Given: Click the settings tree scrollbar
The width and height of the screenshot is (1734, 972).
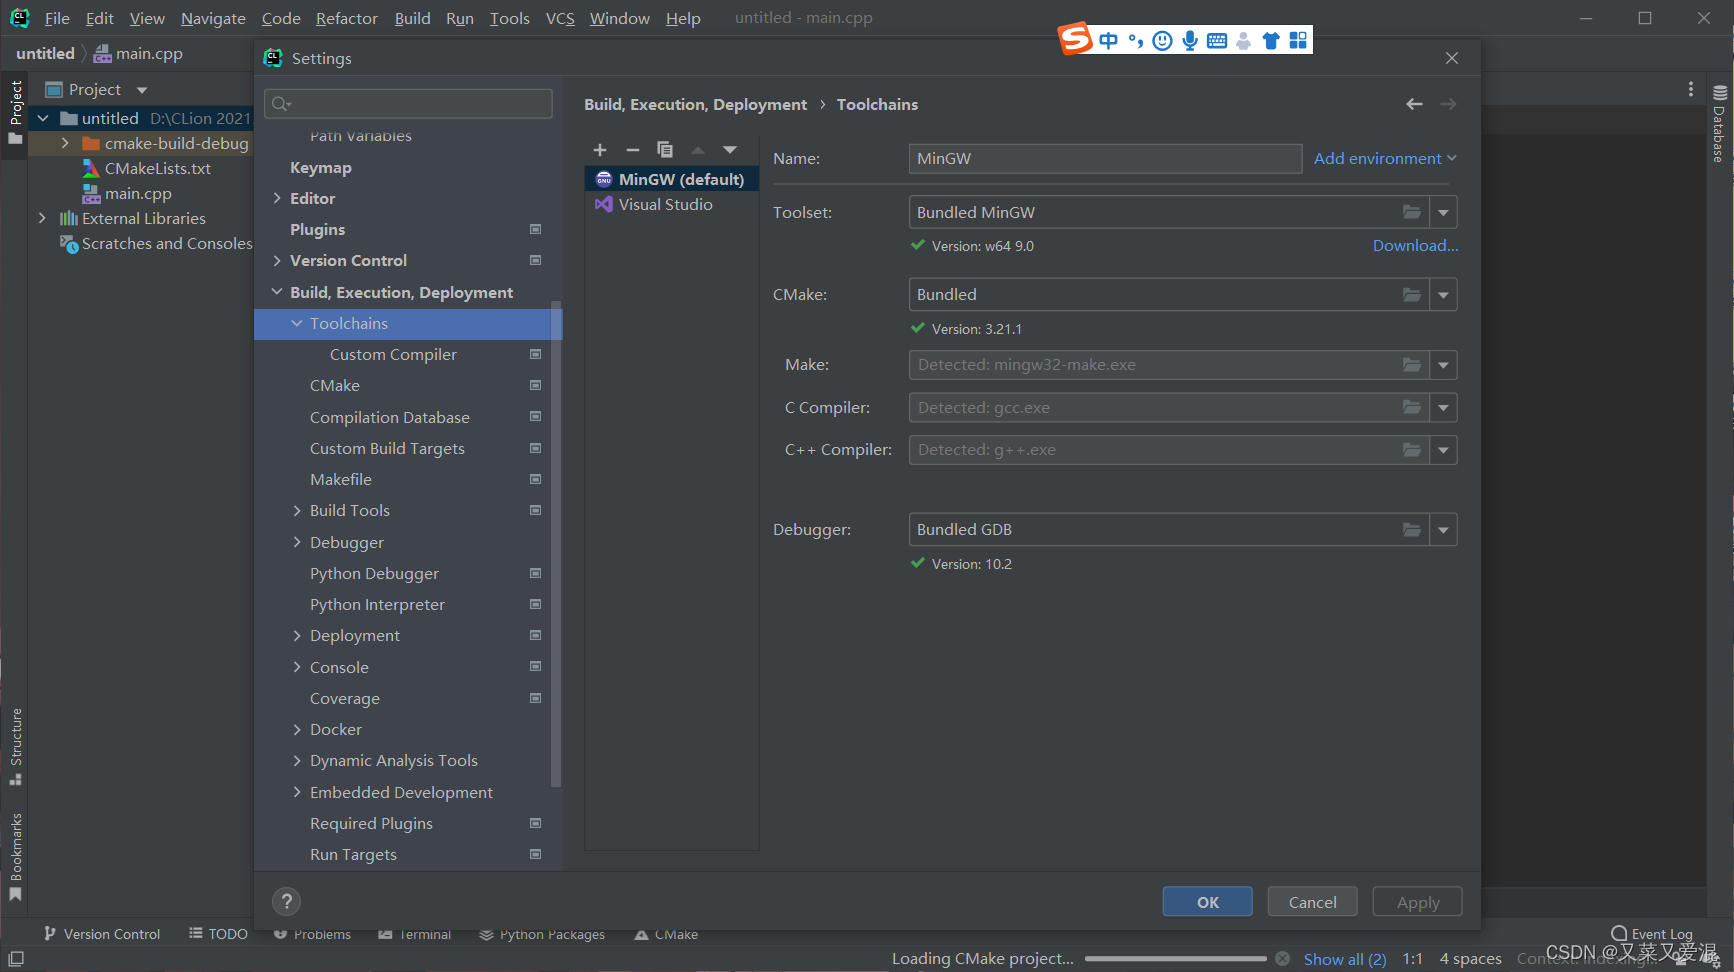Looking at the screenshot, I should tap(556, 543).
